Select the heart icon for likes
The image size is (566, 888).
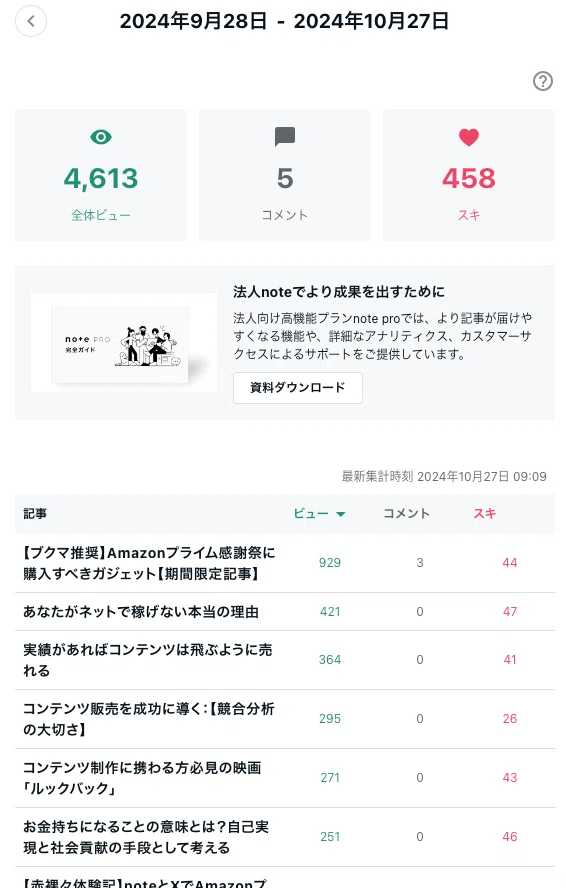coord(469,137)
